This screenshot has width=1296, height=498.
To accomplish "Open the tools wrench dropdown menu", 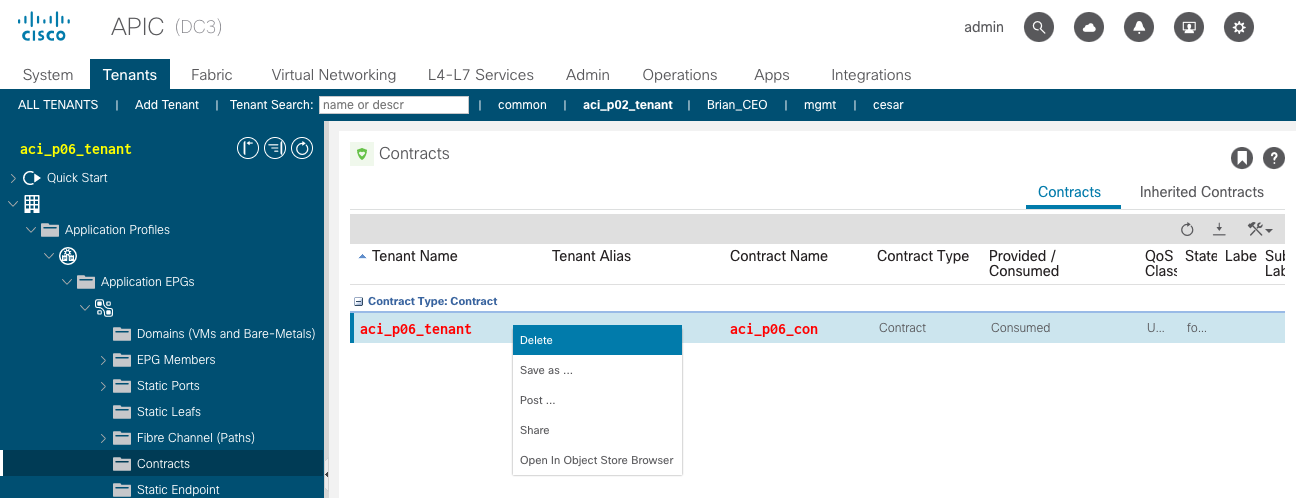I will 1259,229.
